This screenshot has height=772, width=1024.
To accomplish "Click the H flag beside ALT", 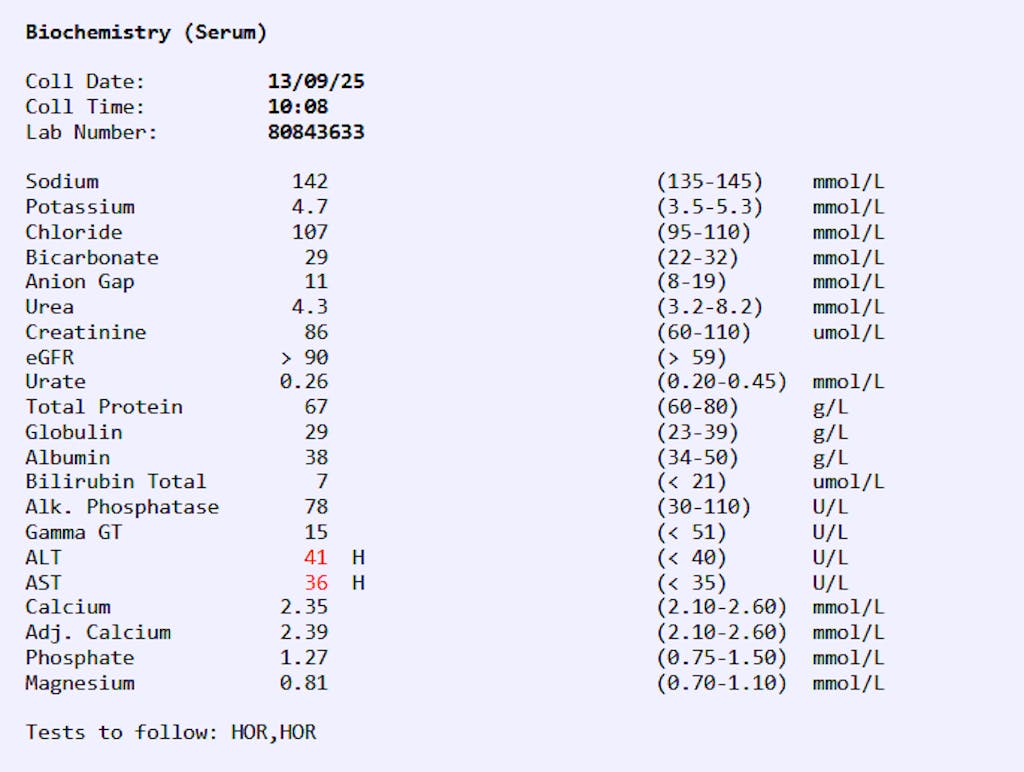I will click(x=358, y=557).
